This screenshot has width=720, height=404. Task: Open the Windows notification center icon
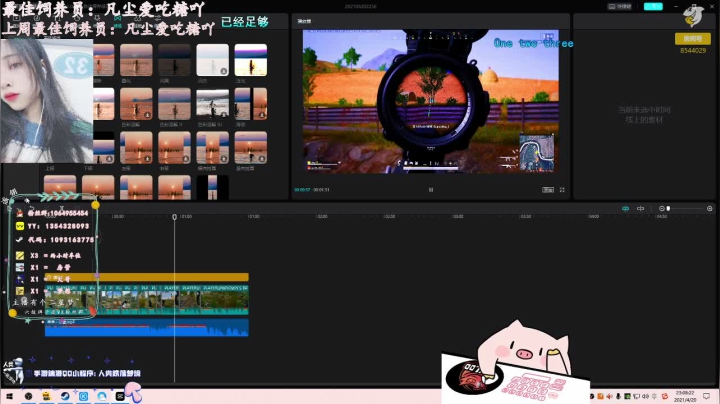point(706,396)
